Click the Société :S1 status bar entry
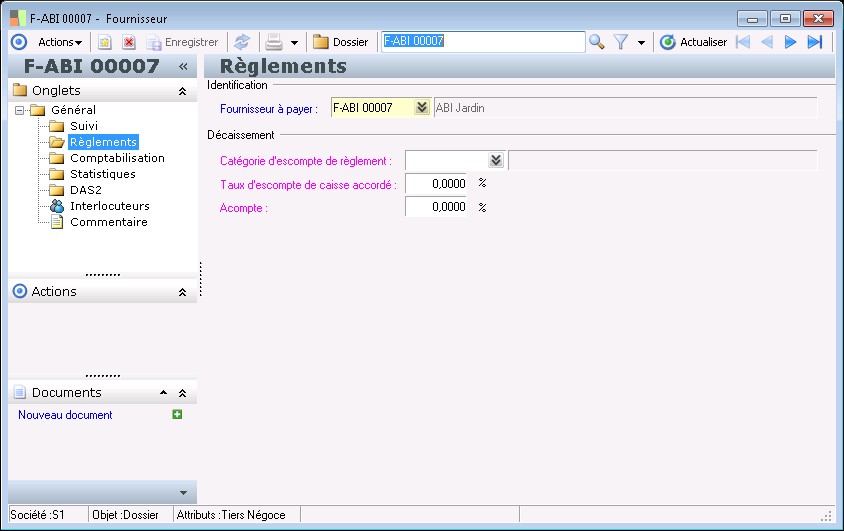 click(x=38, y=515)
